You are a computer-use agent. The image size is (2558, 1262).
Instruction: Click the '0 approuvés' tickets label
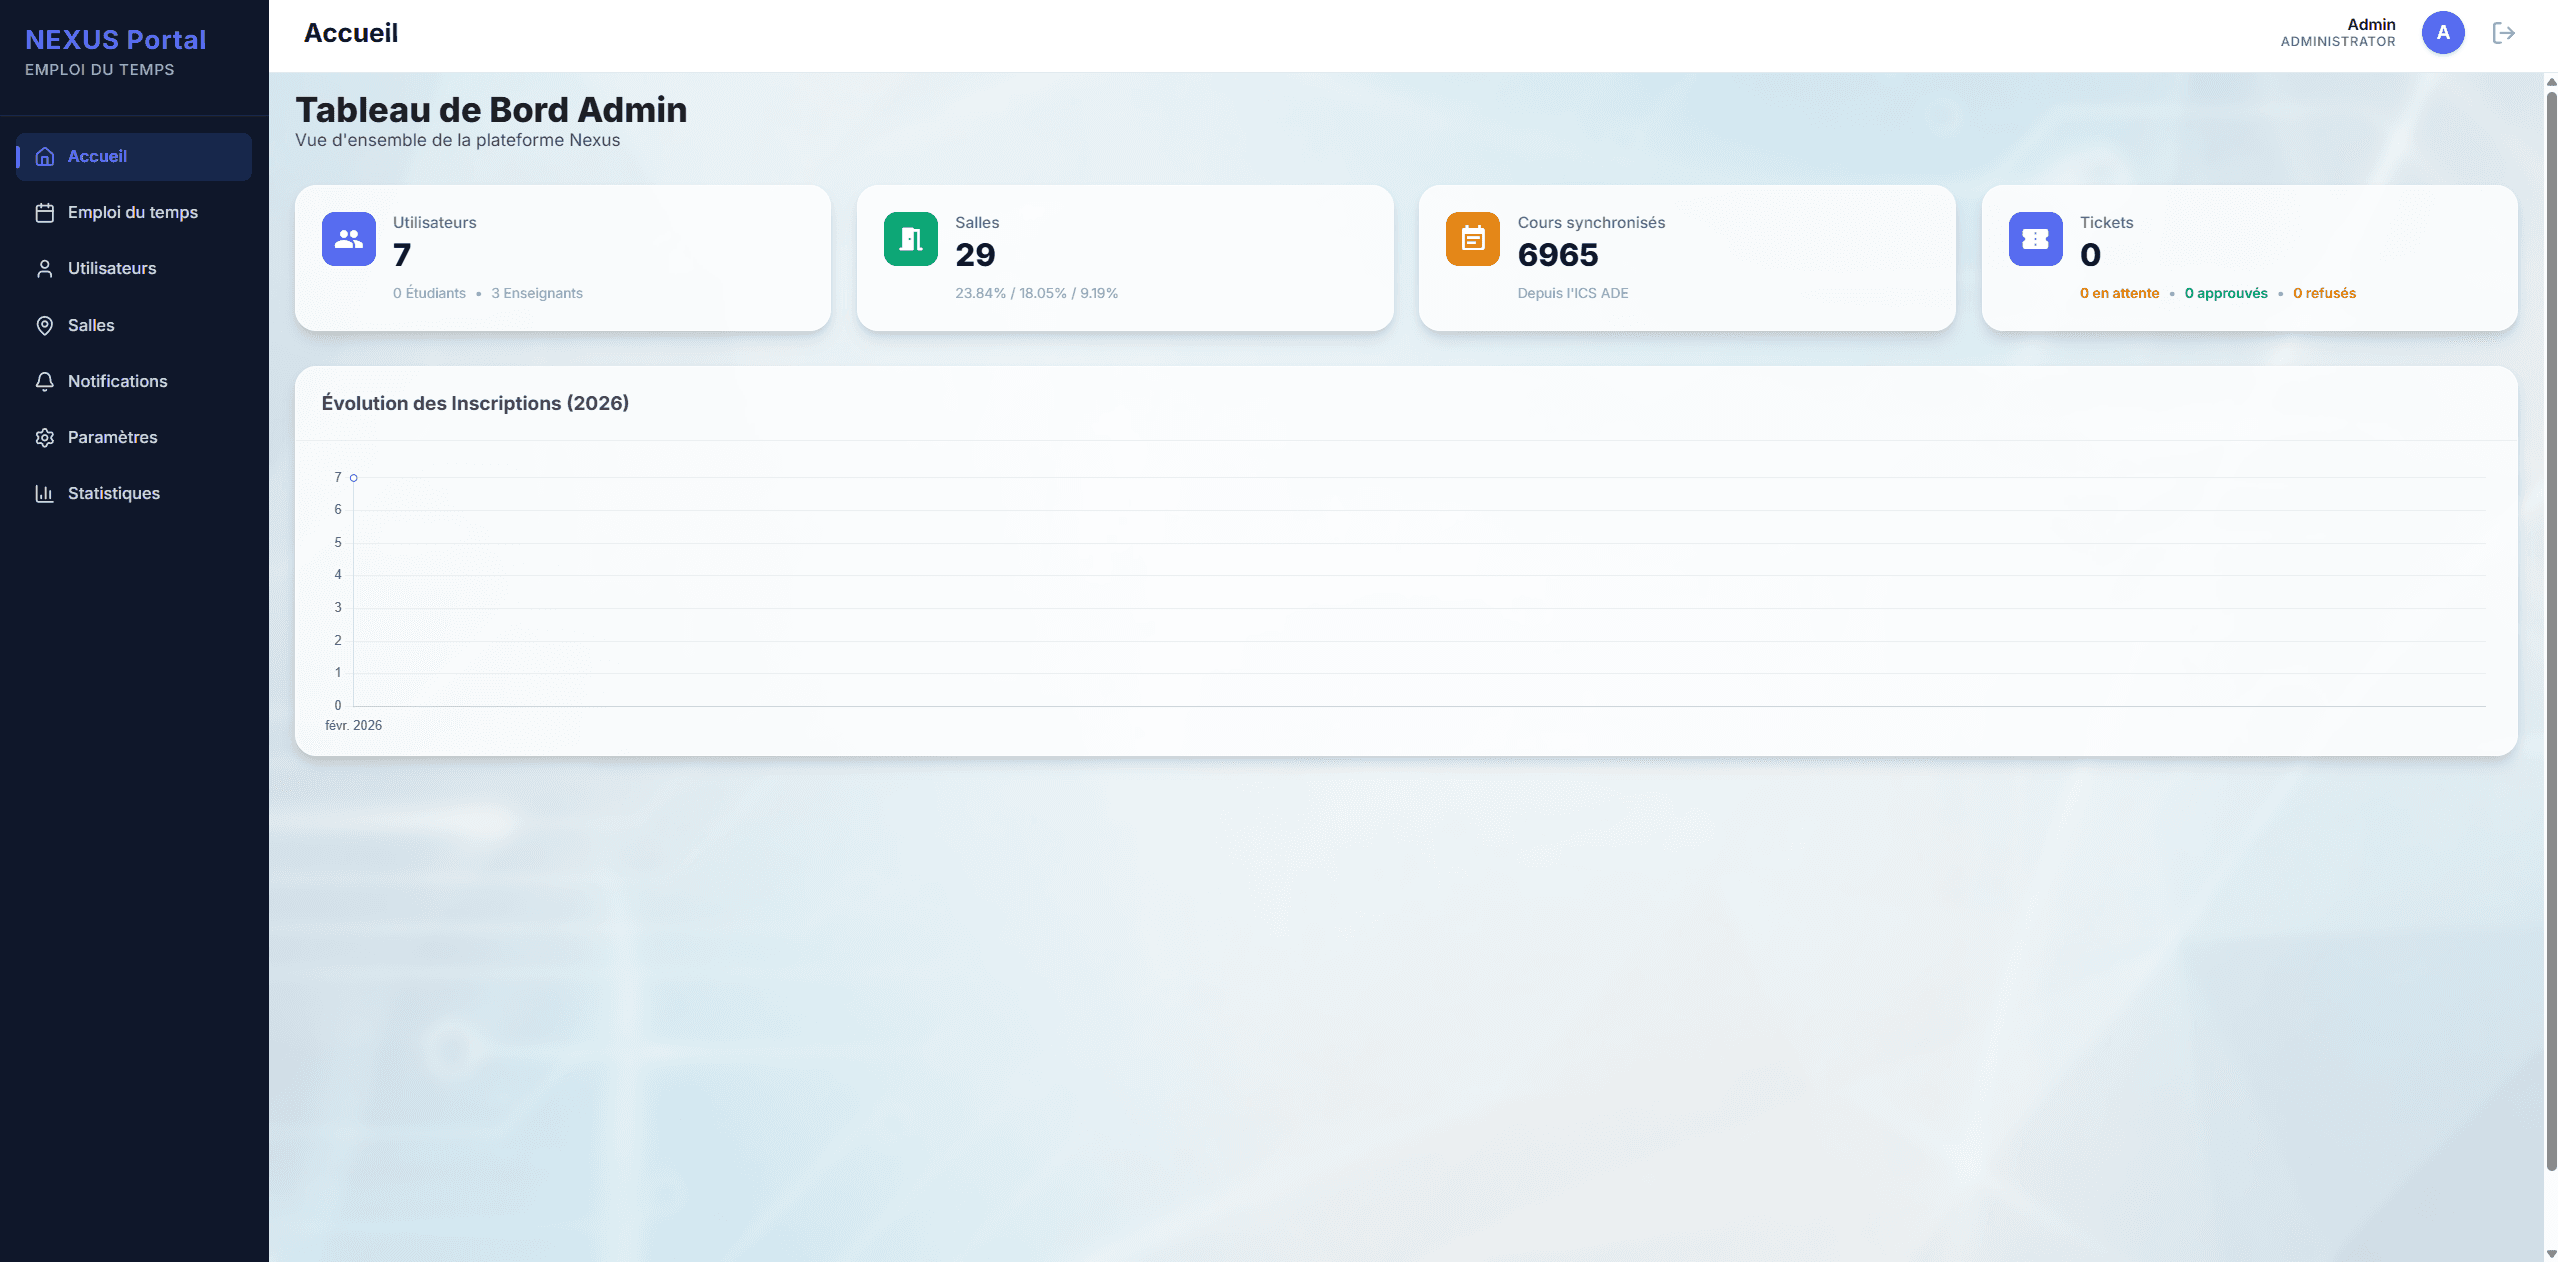[x=2225, y=293]
